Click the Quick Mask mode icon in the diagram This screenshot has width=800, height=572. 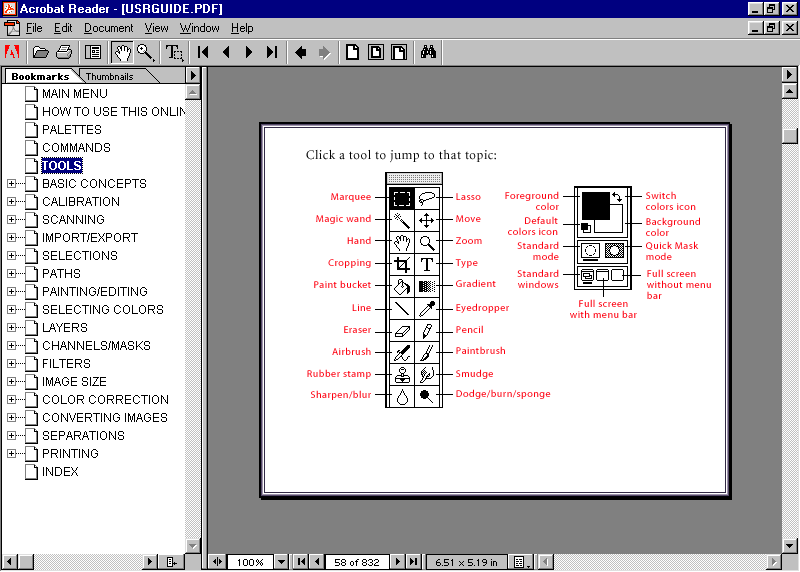tap(614, 251)
